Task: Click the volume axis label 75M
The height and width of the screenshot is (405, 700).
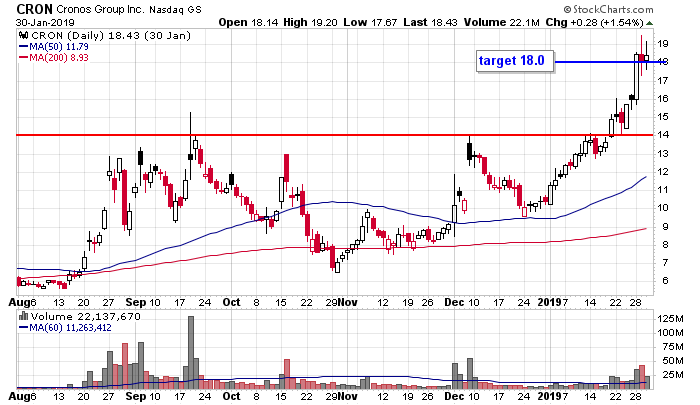Action: coord(673,347)
